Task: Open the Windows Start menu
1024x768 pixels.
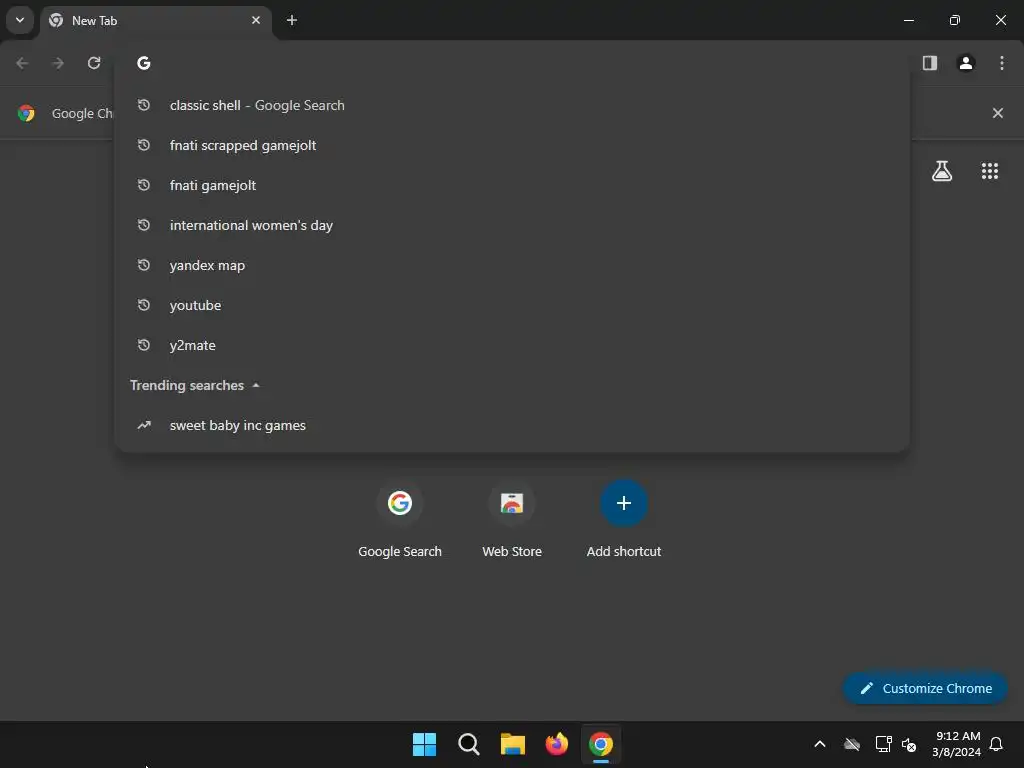Action: coord(424,744)
